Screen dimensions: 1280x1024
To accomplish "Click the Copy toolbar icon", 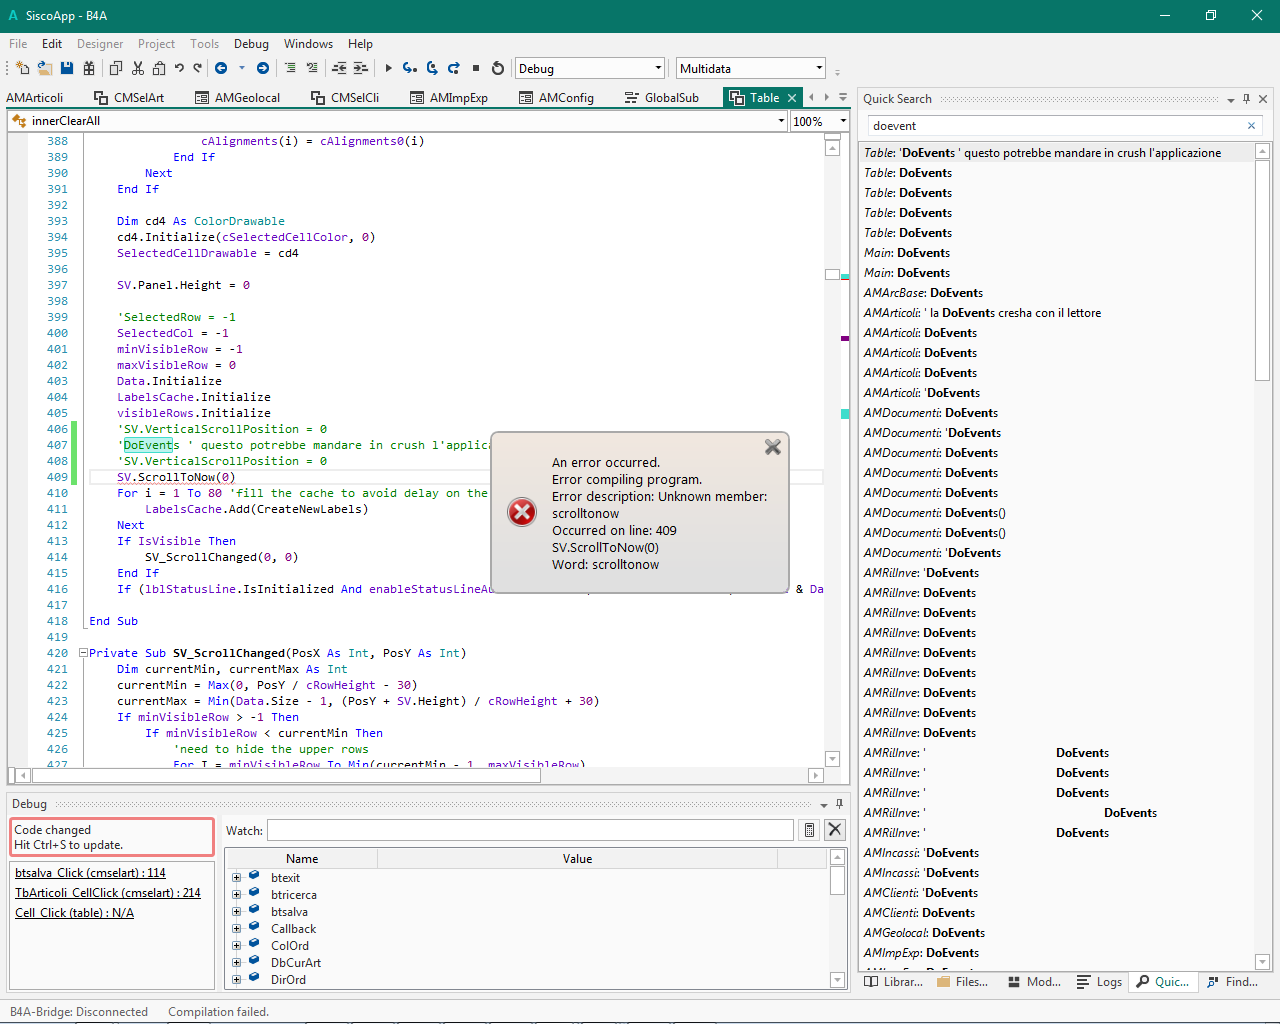I will [116, 68].
